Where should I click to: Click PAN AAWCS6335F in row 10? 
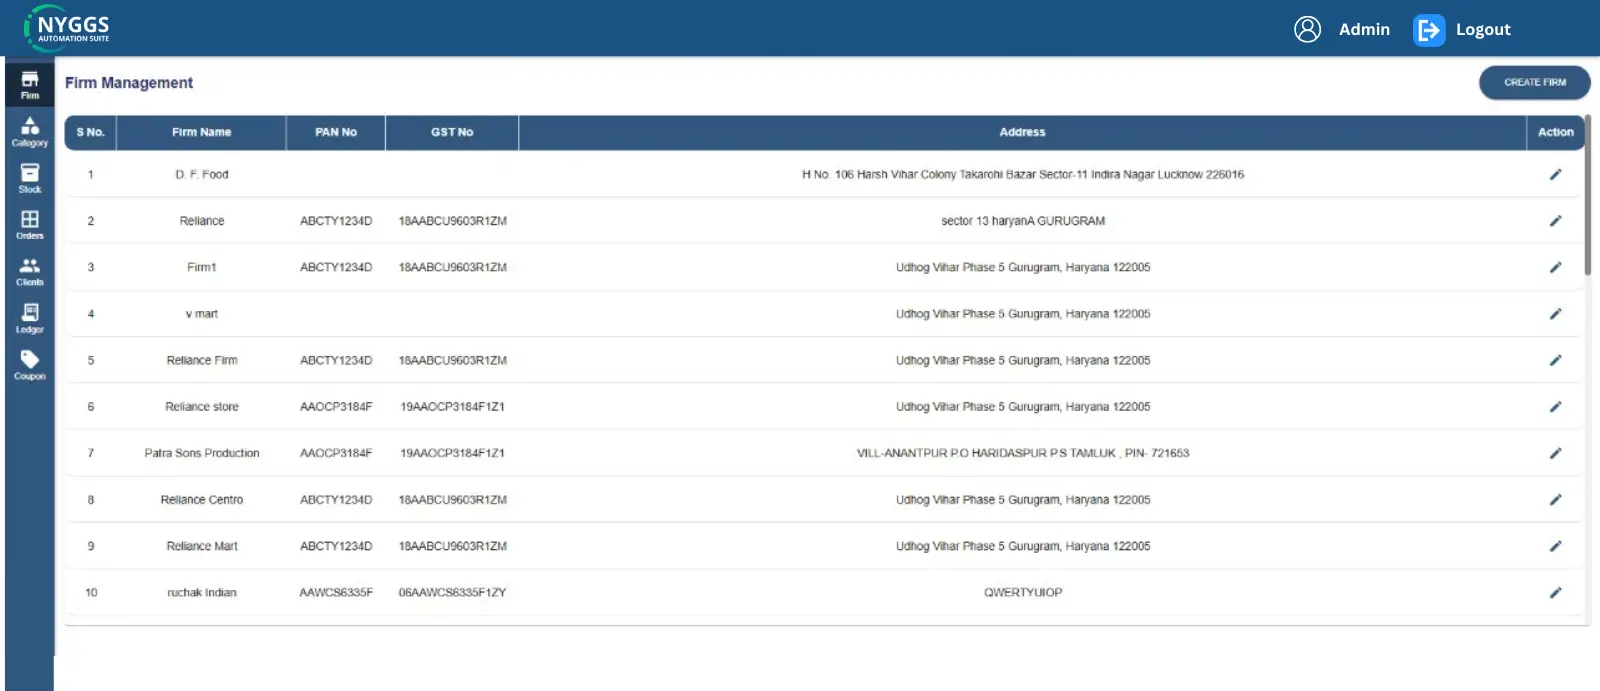(336, 593)
